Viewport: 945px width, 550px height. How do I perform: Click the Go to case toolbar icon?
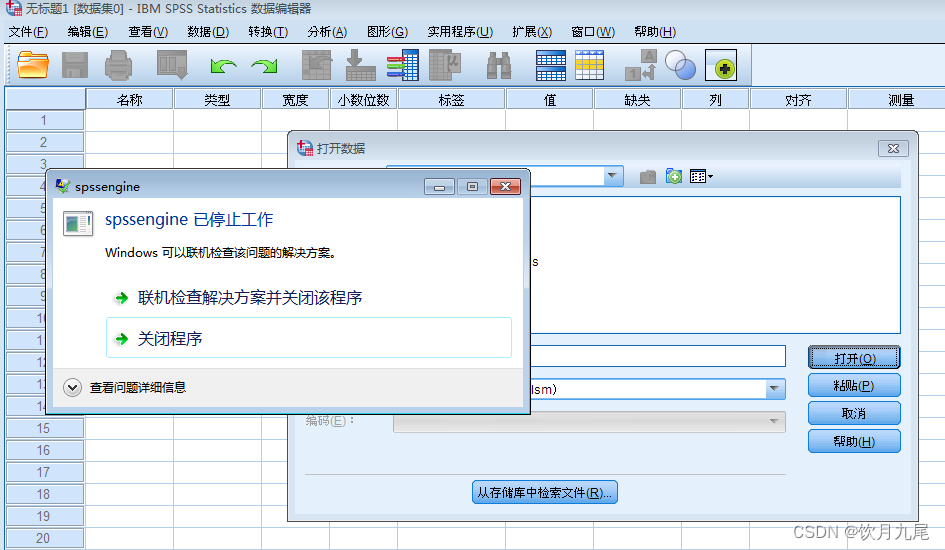[x=317, y=64]
